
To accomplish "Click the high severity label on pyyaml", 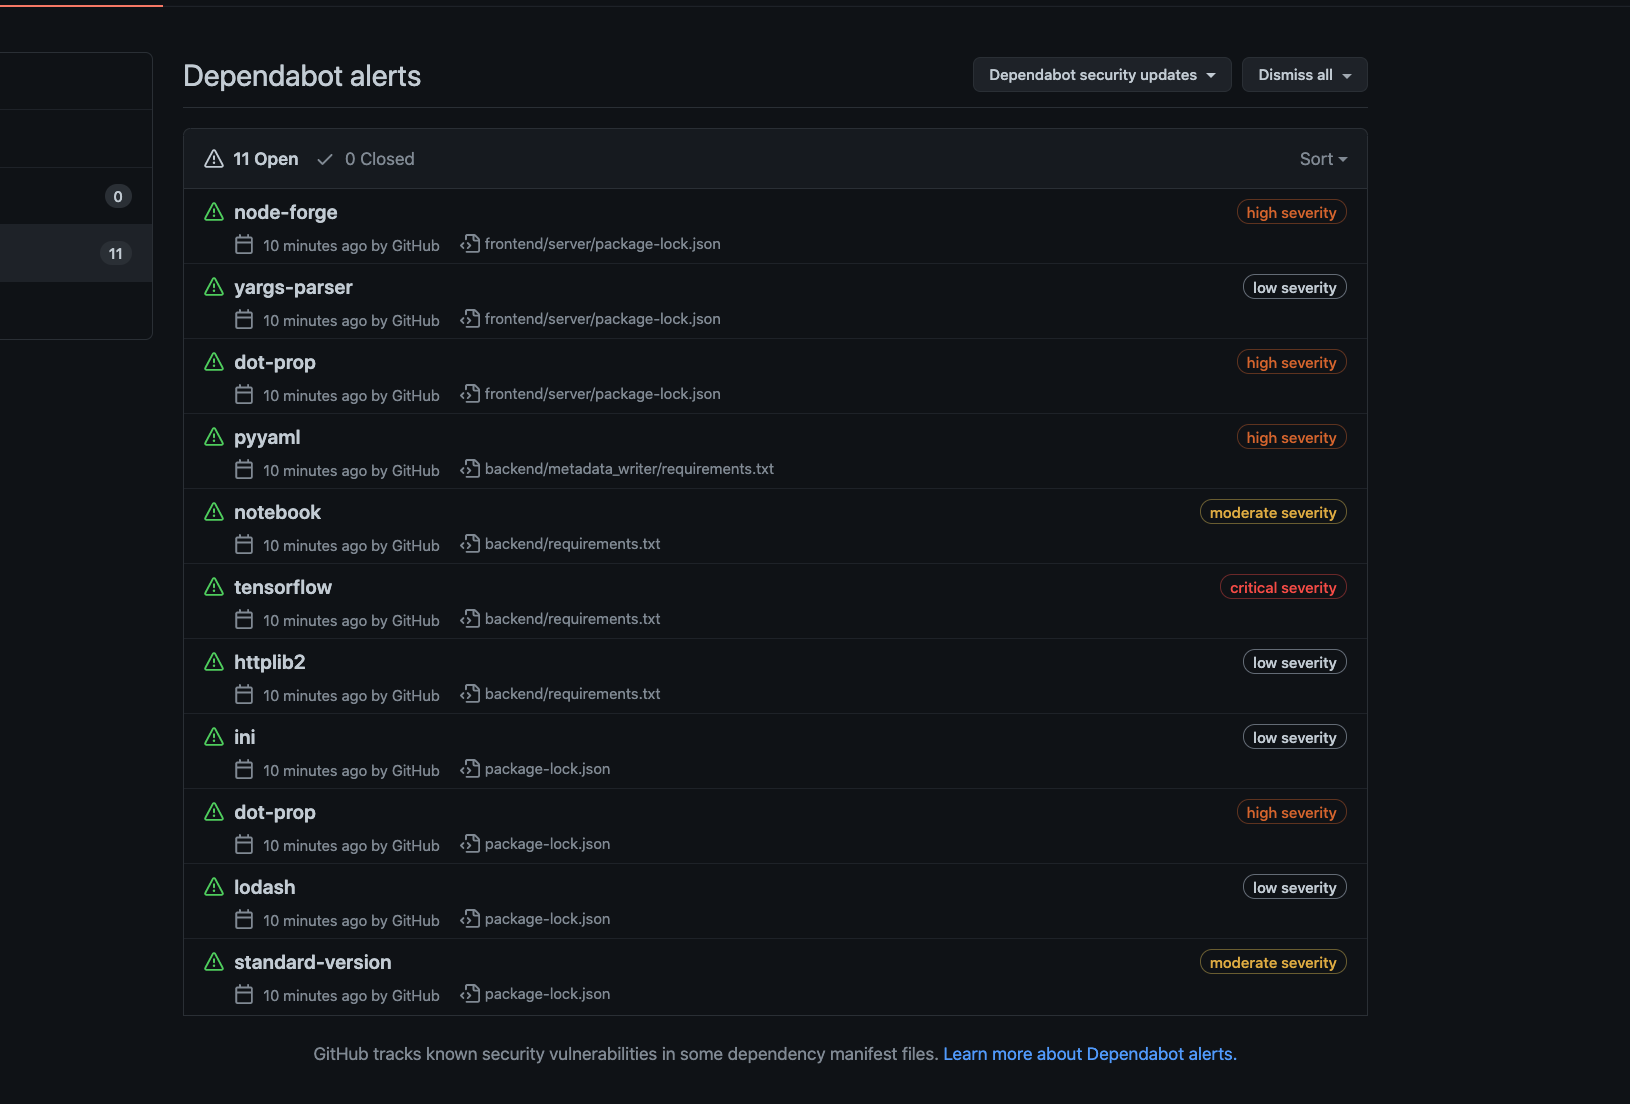I will [x=1291, y=437].
